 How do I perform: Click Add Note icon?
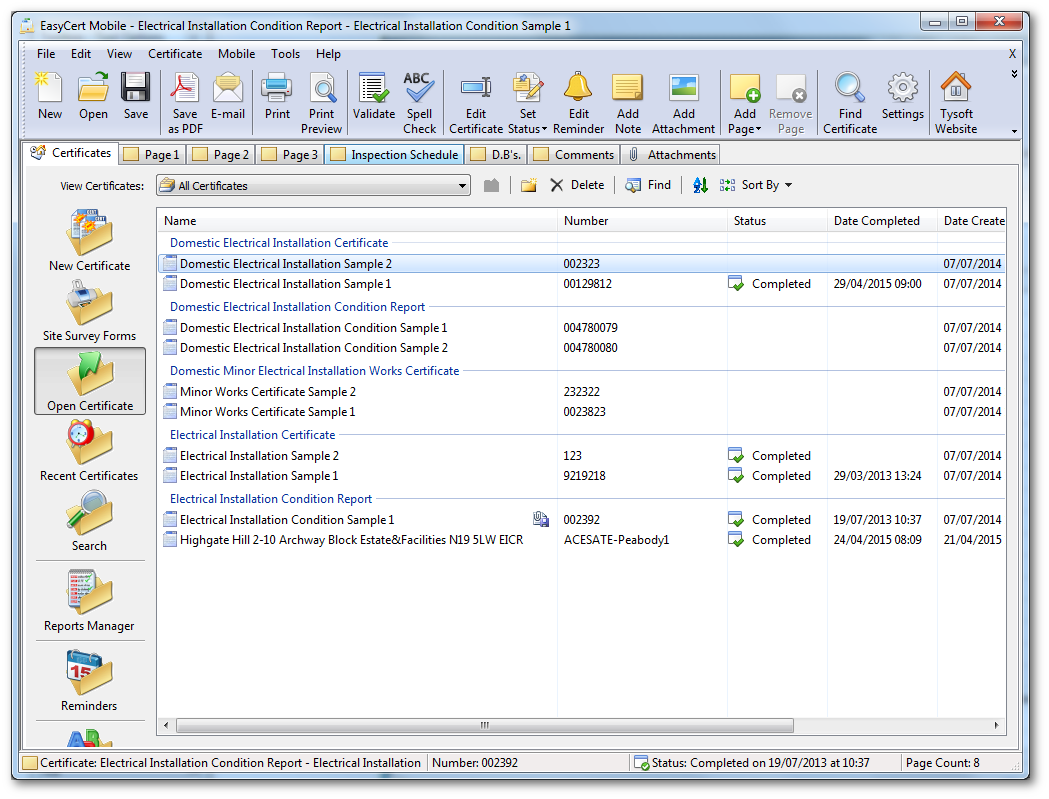coord(628,103)
